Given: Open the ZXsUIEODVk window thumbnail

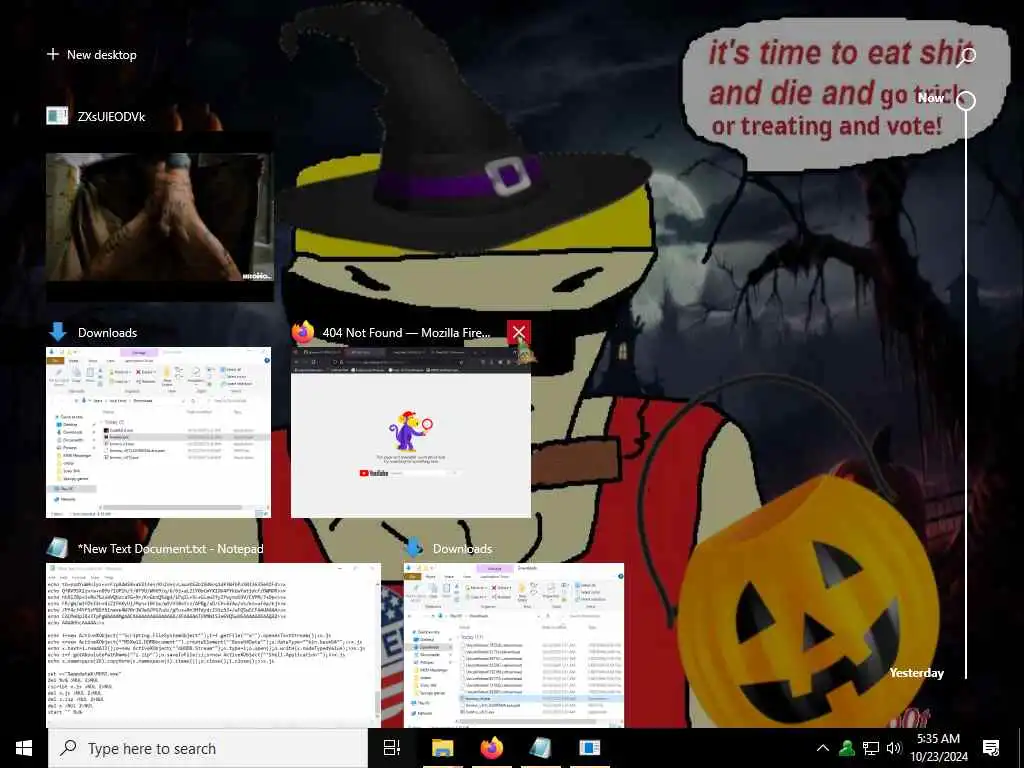Looking at the screenshot, I should [160, 219].
